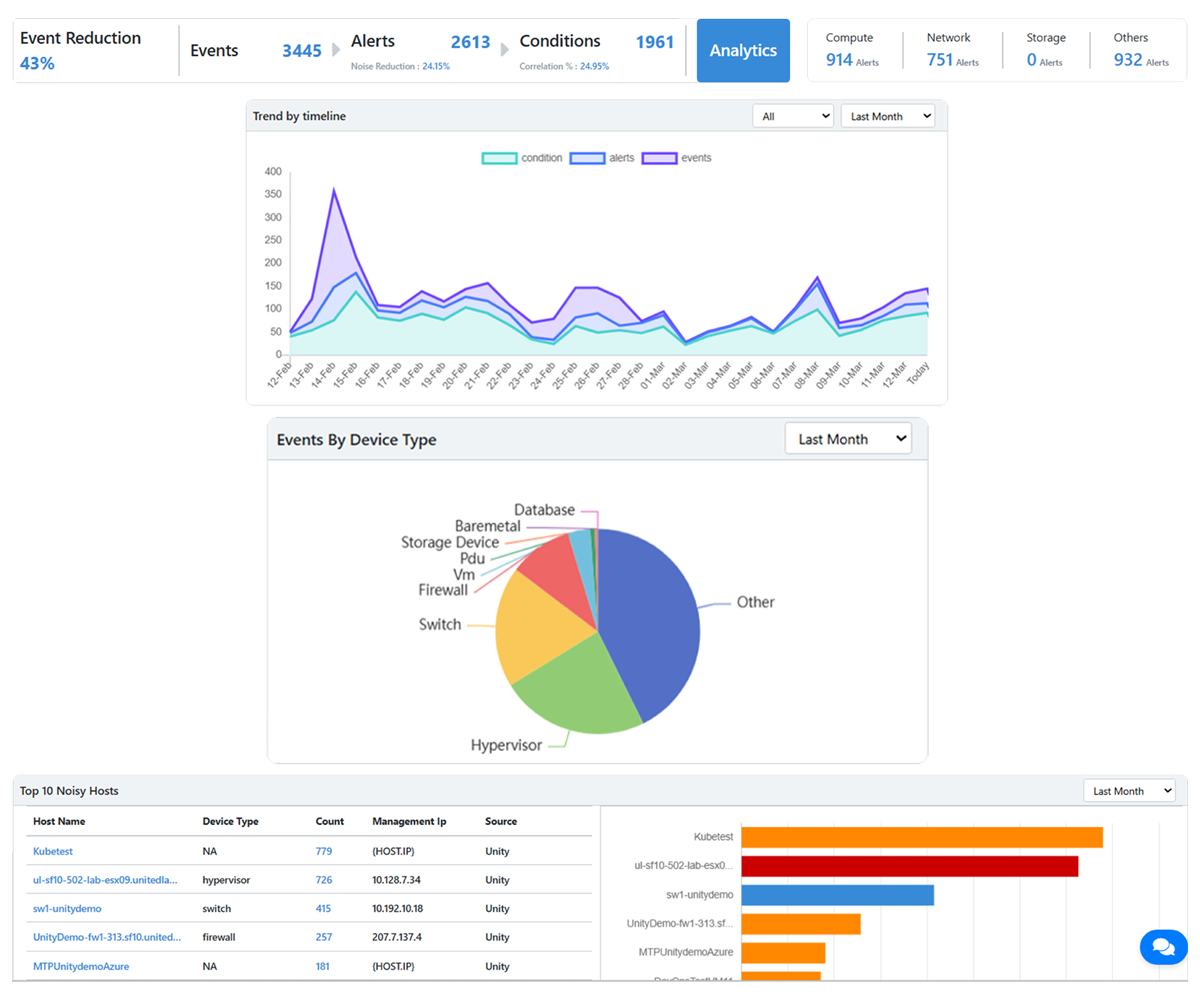The height and width of the screenshot is (1000, 1200).
Task: Click the red ul-sf10-502-lab-esx09 bar in chart
Action: 909,866
